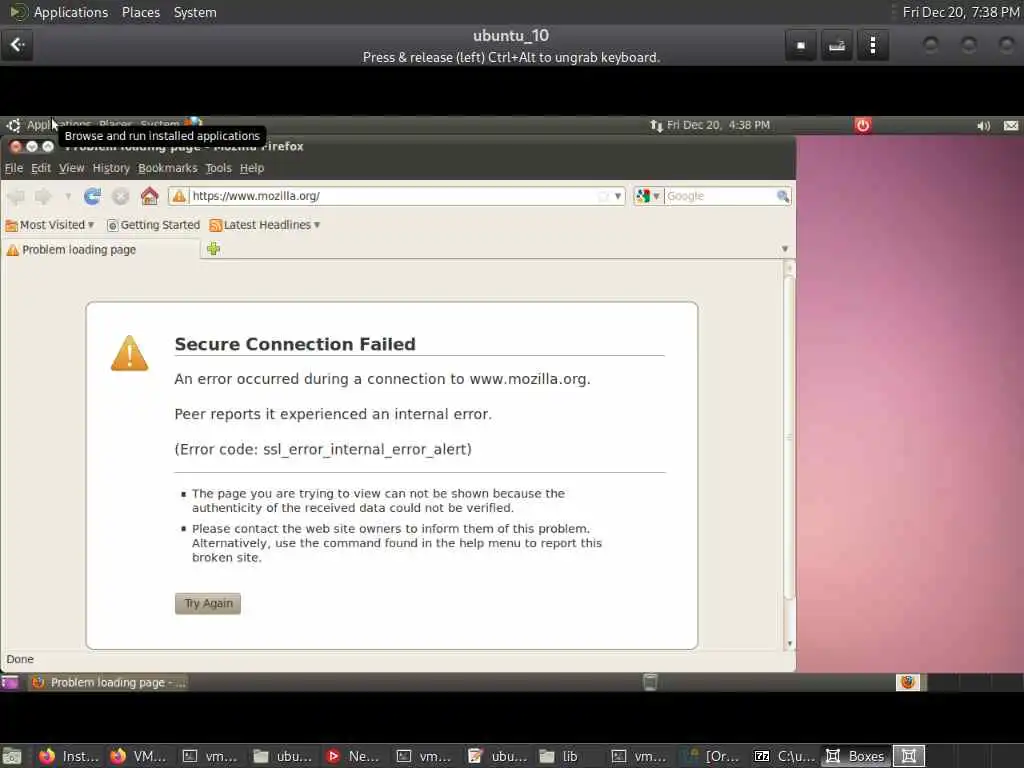Image resolution: width=1024 pixels, height=768 pixels.
Task: Switch to host taskbar Inst... Firefox window
Action: pos(68,756)
